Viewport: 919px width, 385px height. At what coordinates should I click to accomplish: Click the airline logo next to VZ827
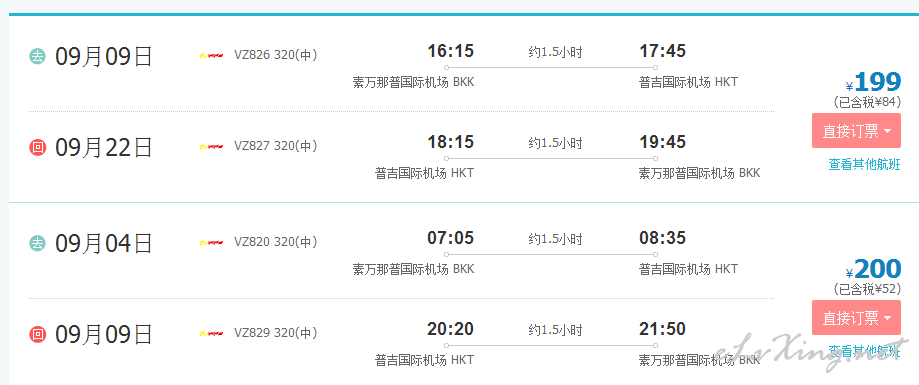[x=211, y=146]
